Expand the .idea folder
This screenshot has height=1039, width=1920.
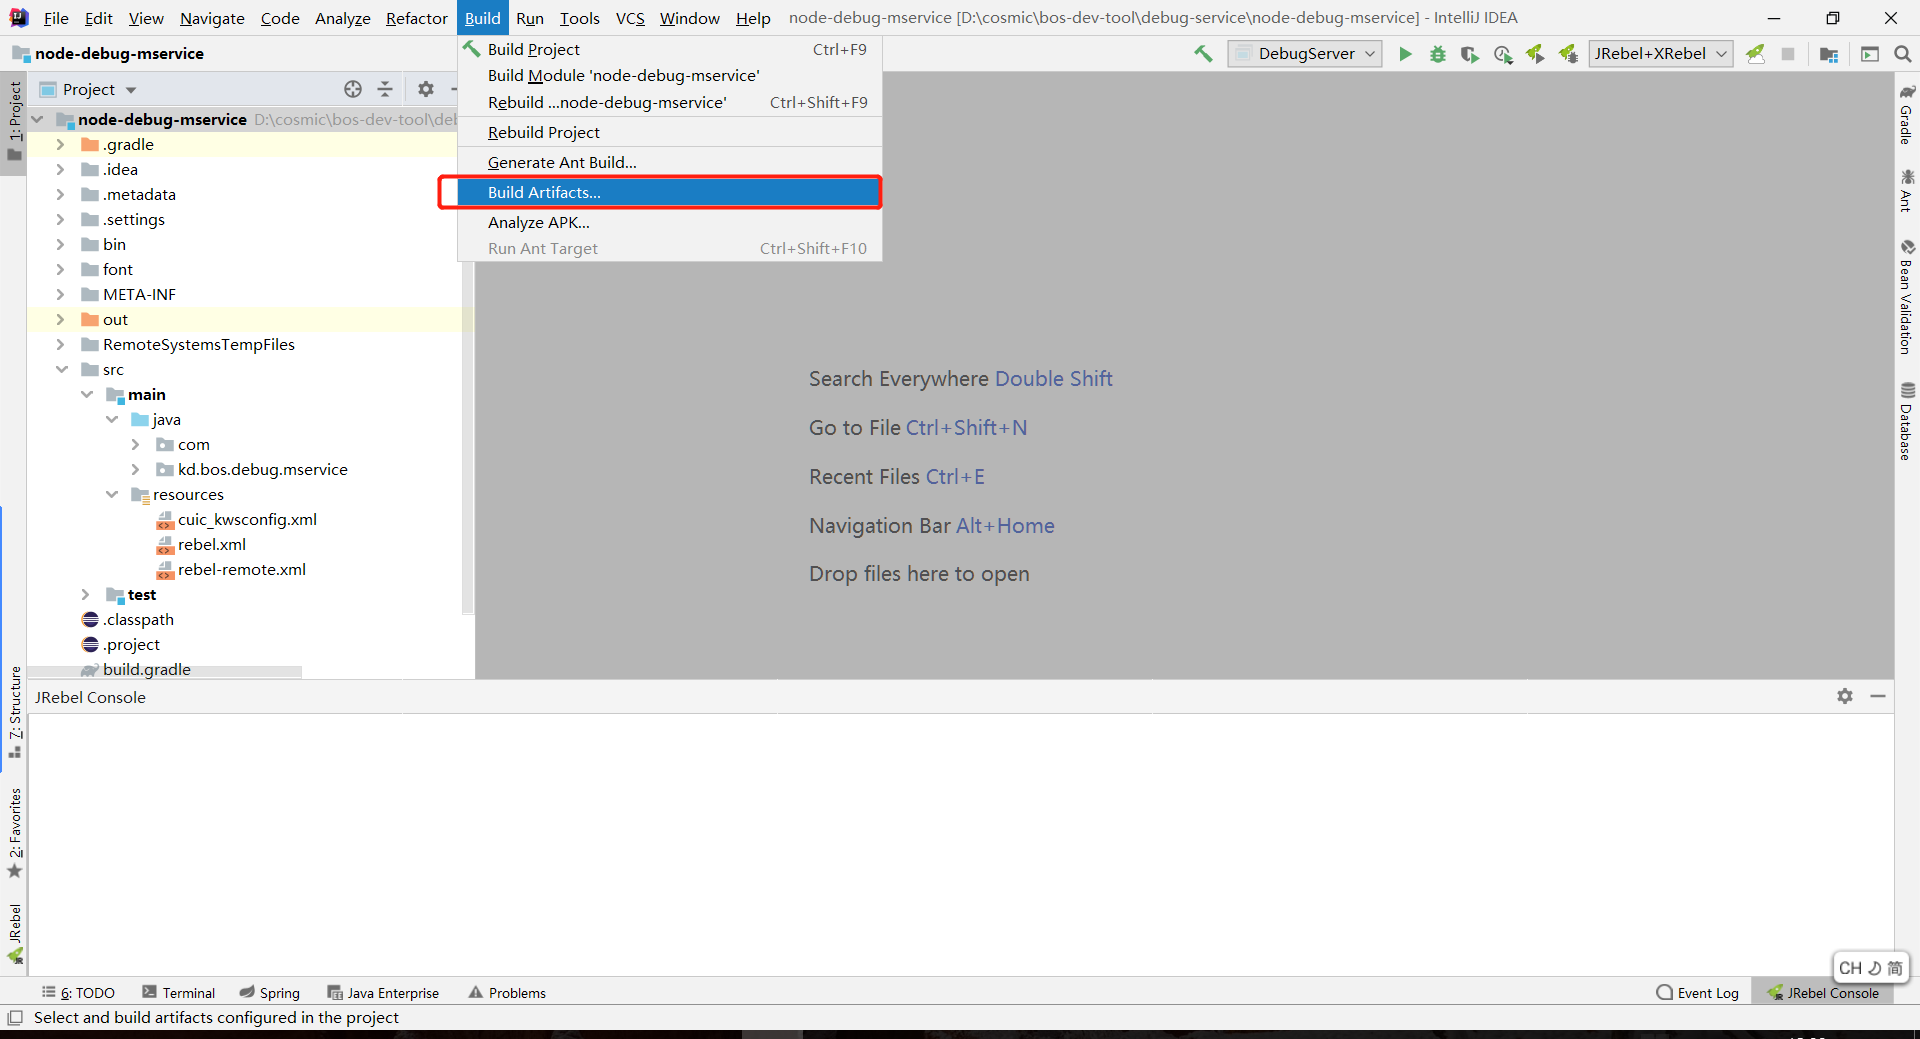(x=60, y=169)
